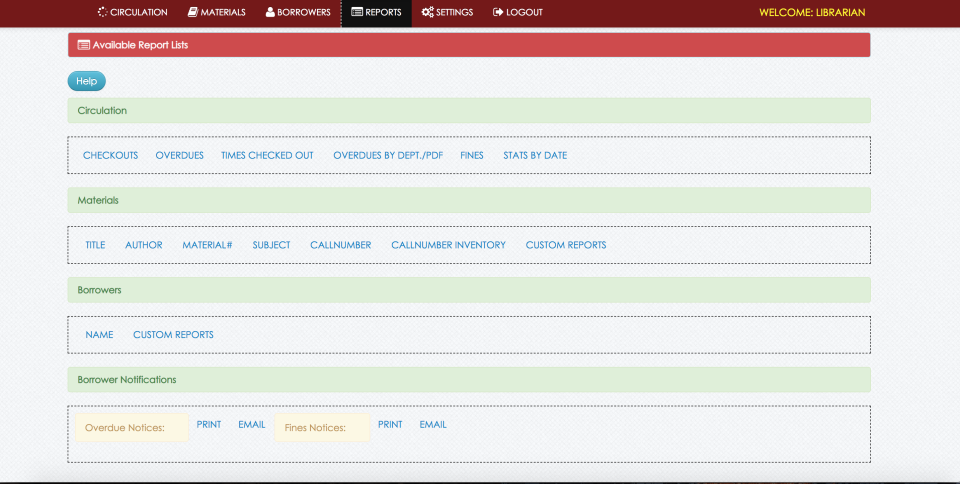Click Print for Fines Notices
Viewport: 960px width, 484px height.
coord(390,424)
